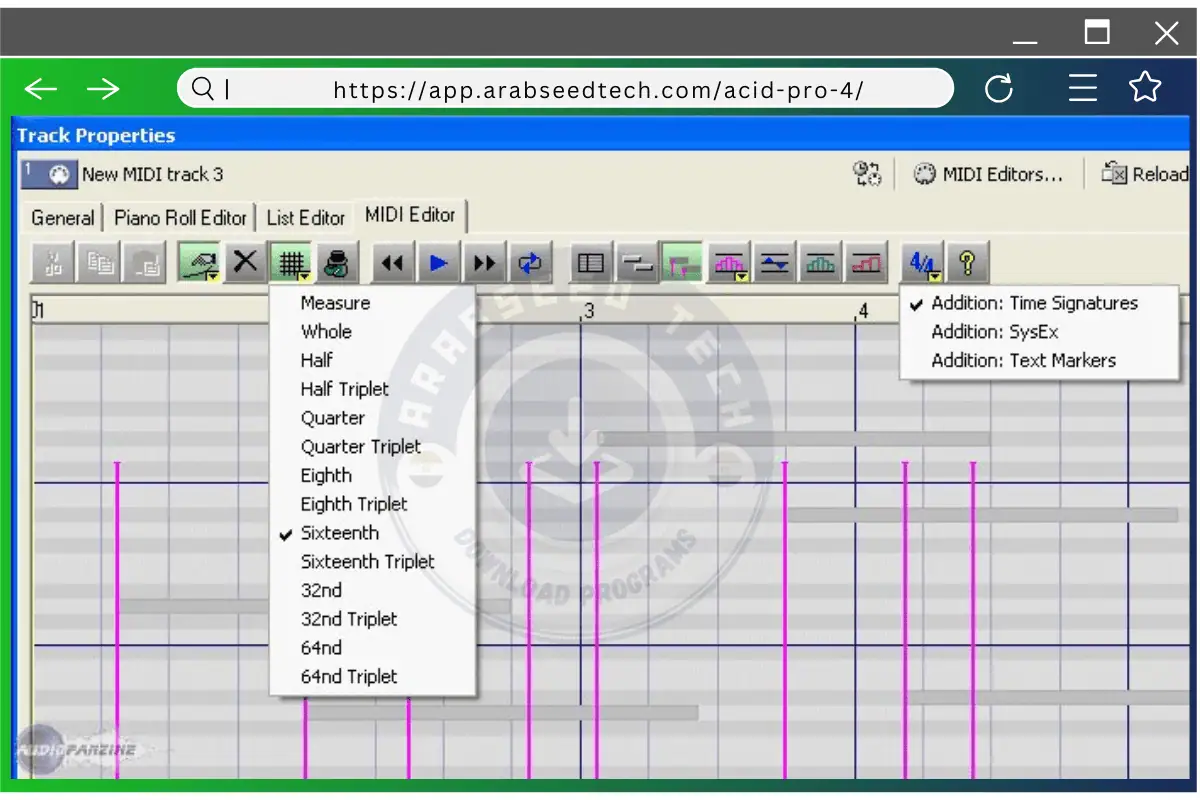Screen dimensions: 1200x800
Task: Select the draw pencil tool icon
Action: pyautogui.click(x=199, y=264)
